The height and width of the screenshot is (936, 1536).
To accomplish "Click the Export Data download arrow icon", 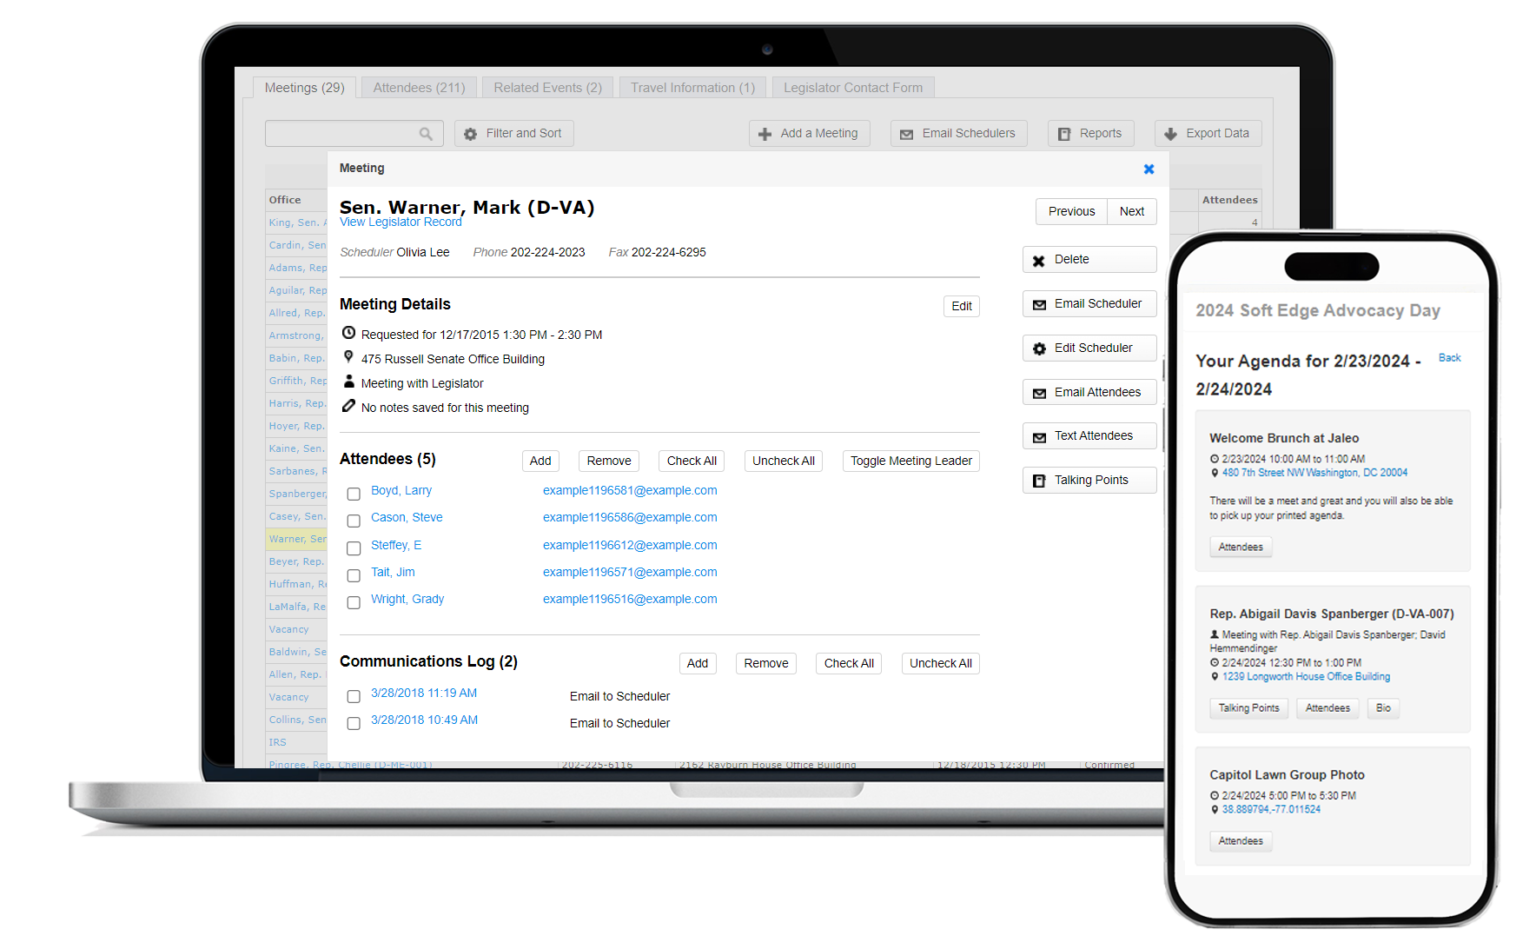I will coord(1171,134).
